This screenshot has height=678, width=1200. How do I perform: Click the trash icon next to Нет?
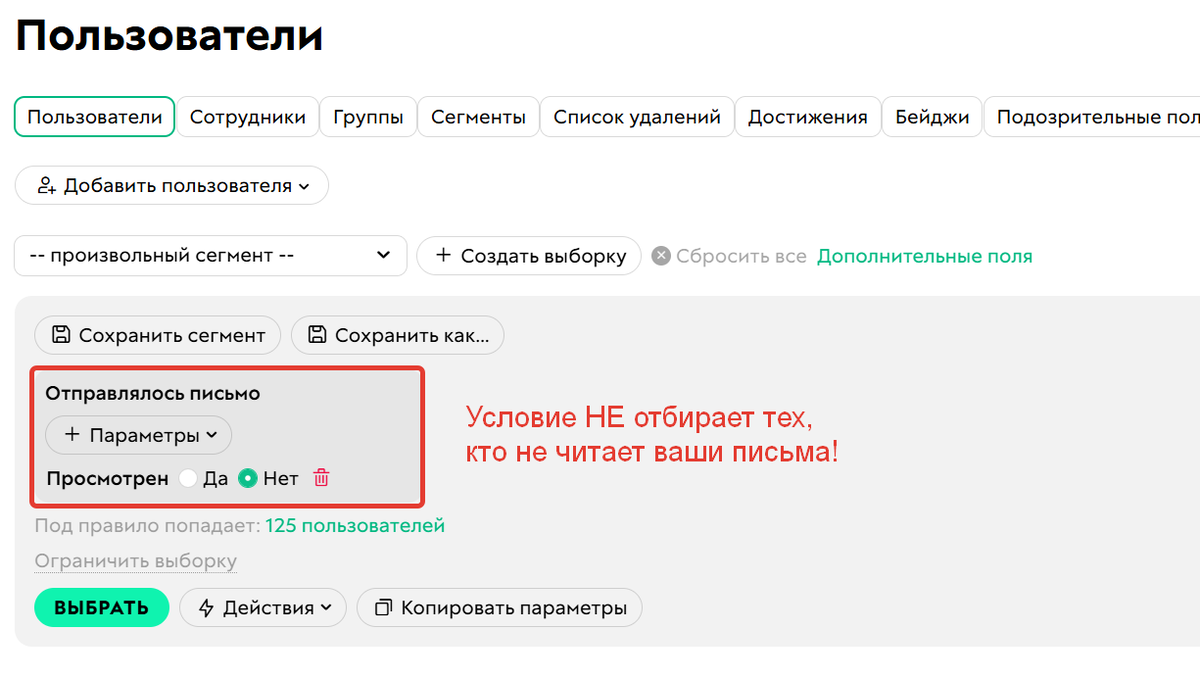coord(321,478)
